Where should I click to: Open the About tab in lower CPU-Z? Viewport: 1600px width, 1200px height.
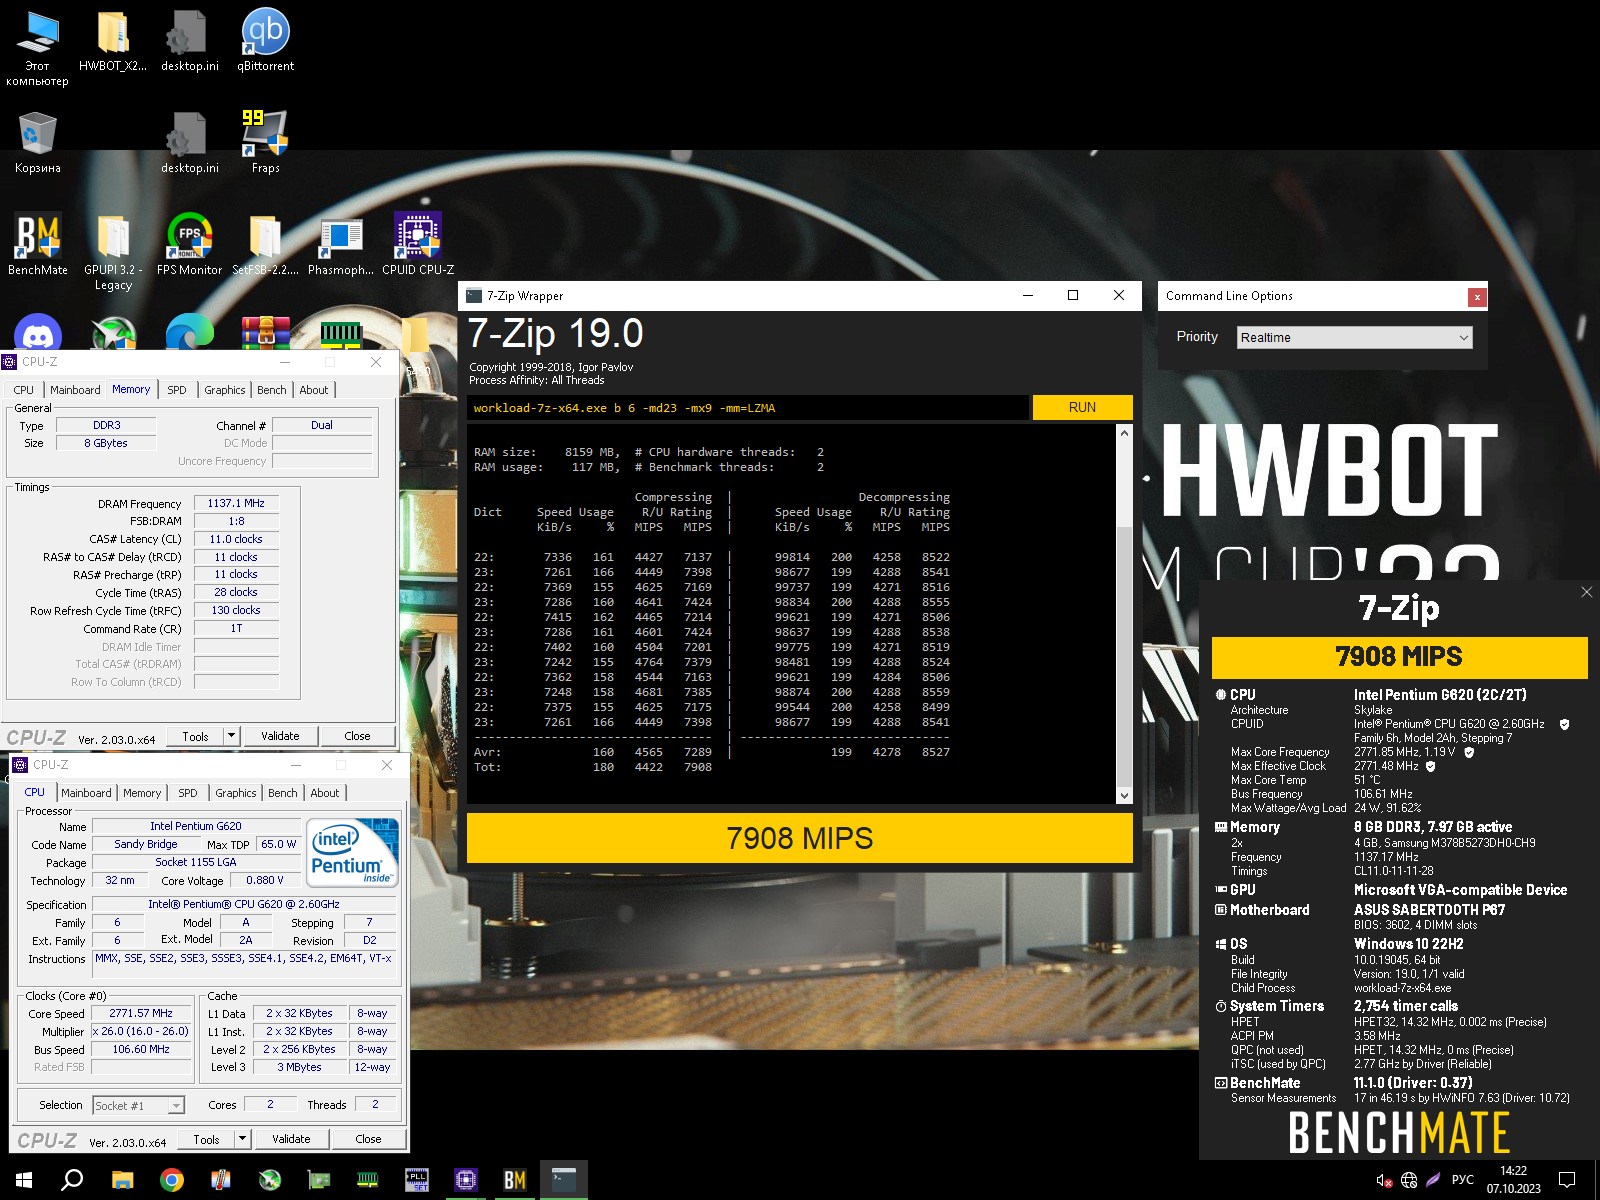pyautogui.click(x=325, y=793)
